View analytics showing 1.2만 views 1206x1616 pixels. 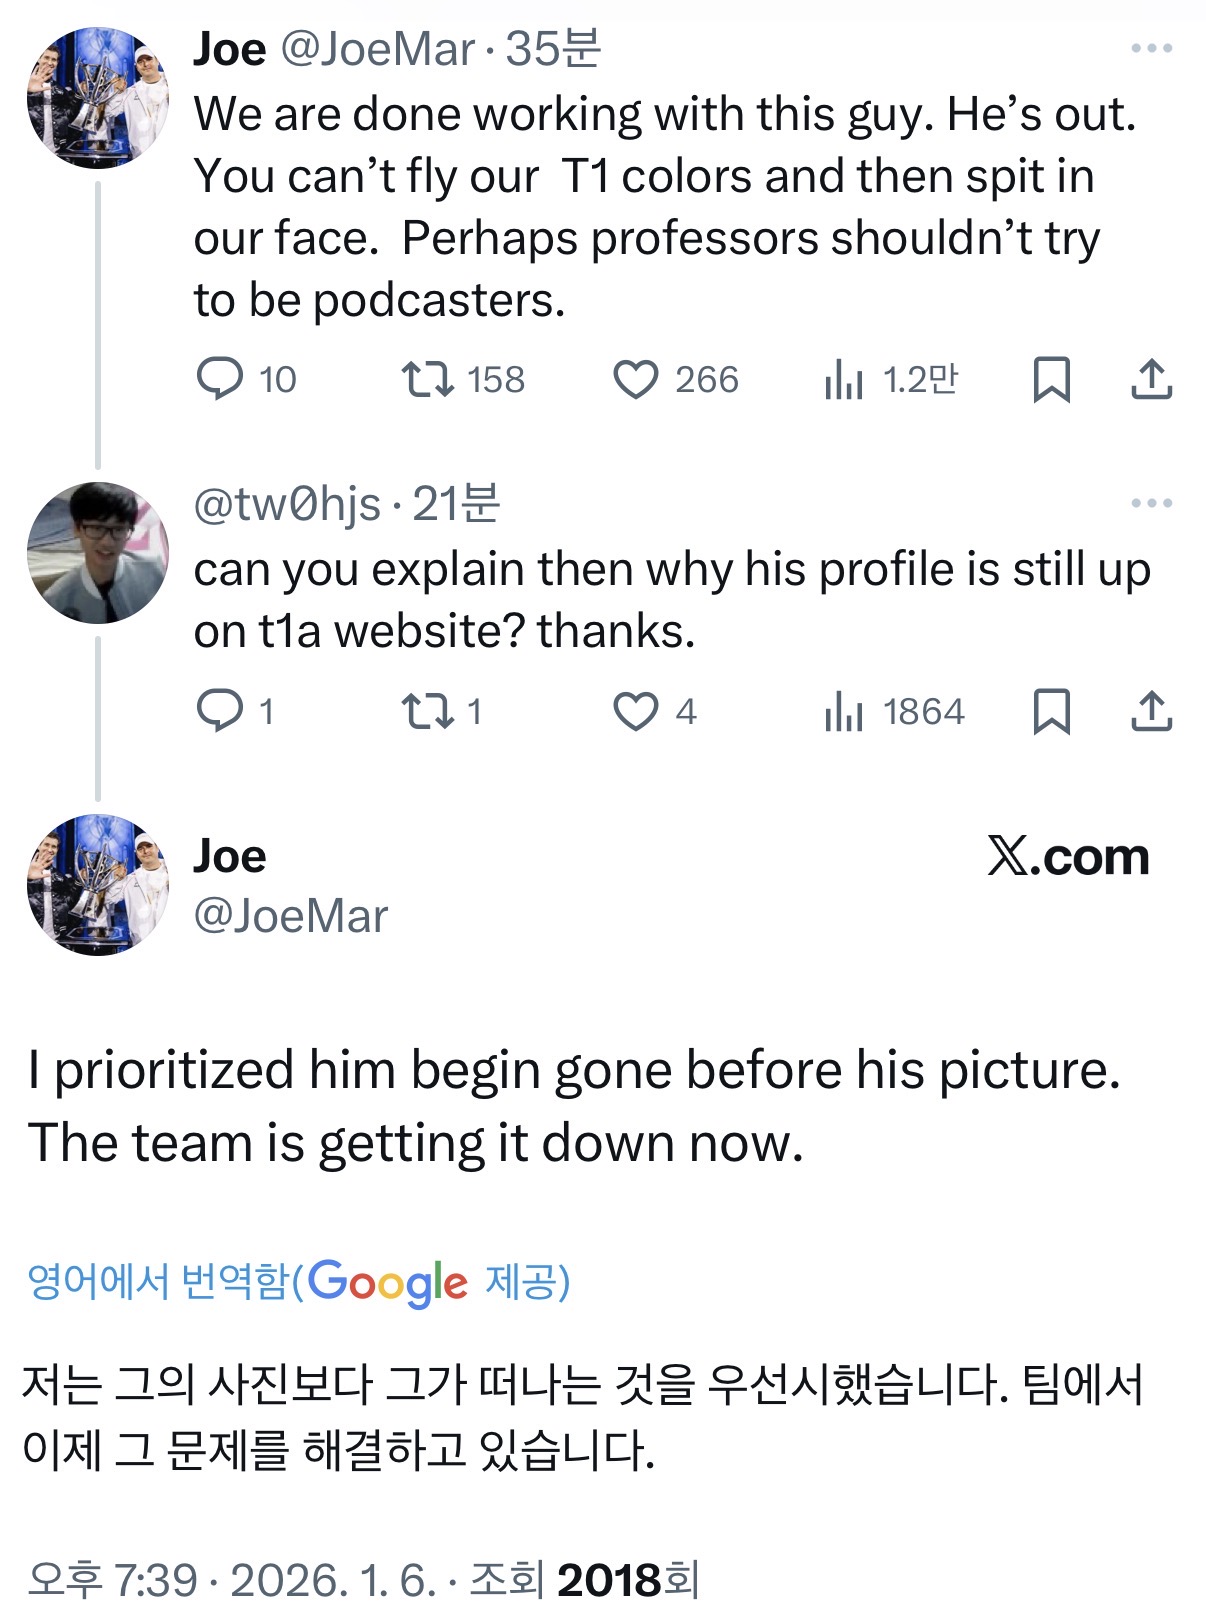pos(844,380)
